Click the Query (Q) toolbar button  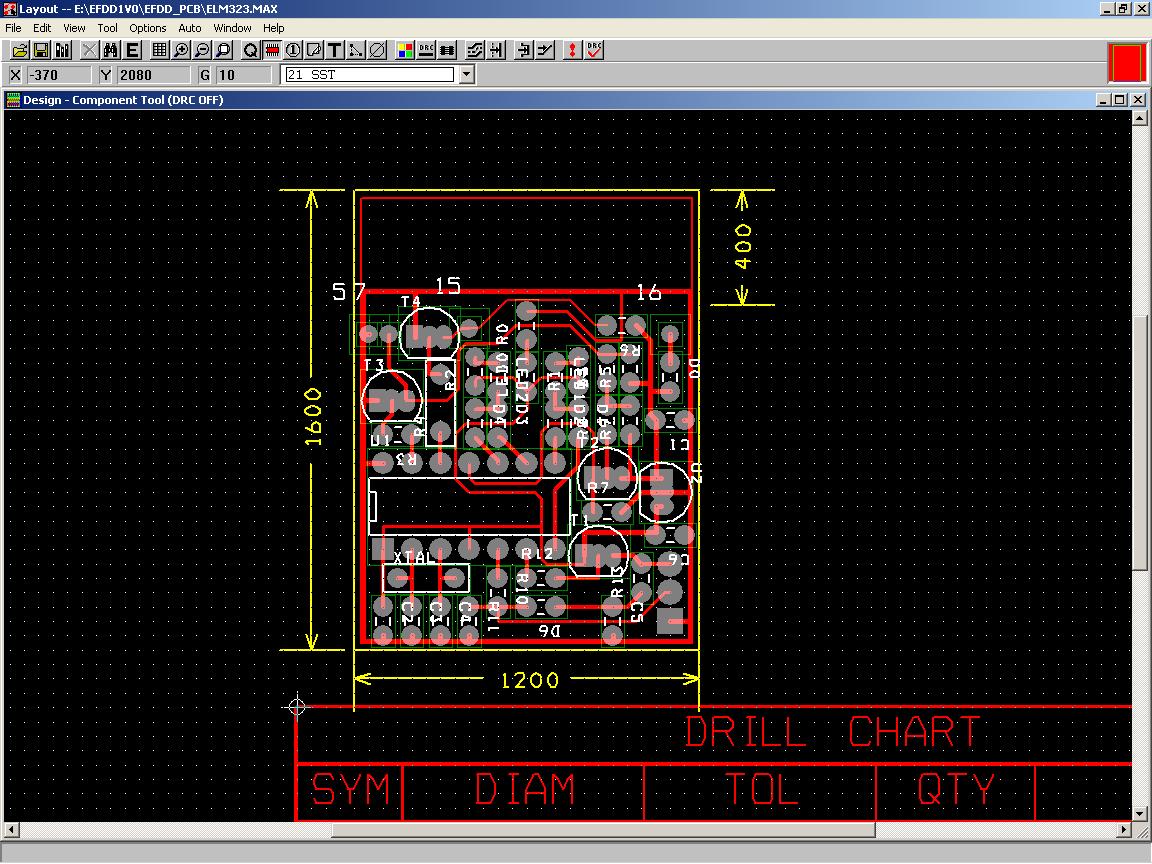(251, 50)
